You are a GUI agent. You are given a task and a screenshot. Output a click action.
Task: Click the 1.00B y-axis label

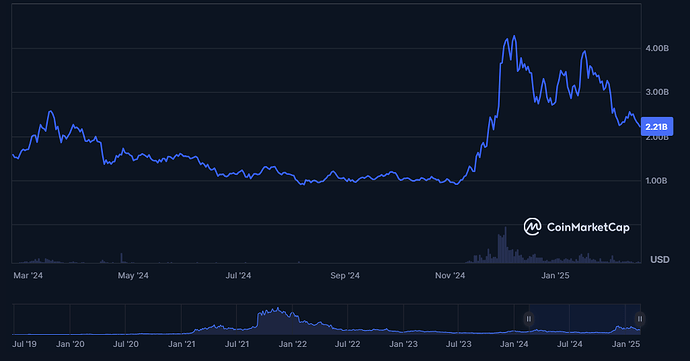pyautogui.click(x=656, y=181)
